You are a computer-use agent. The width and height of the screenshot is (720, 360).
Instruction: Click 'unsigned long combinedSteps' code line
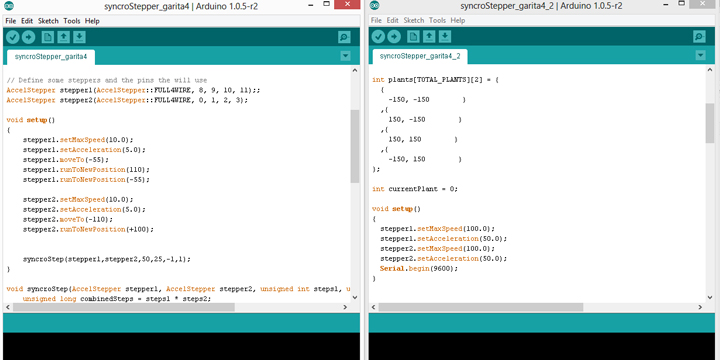pos(117,299)
